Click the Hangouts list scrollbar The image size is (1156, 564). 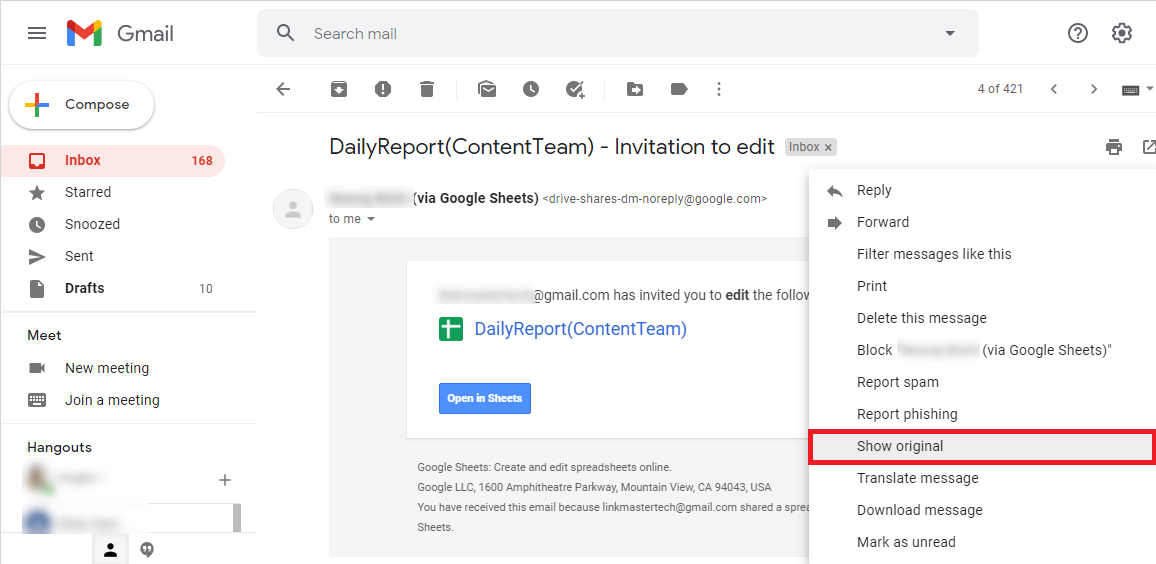pos(237,518)
